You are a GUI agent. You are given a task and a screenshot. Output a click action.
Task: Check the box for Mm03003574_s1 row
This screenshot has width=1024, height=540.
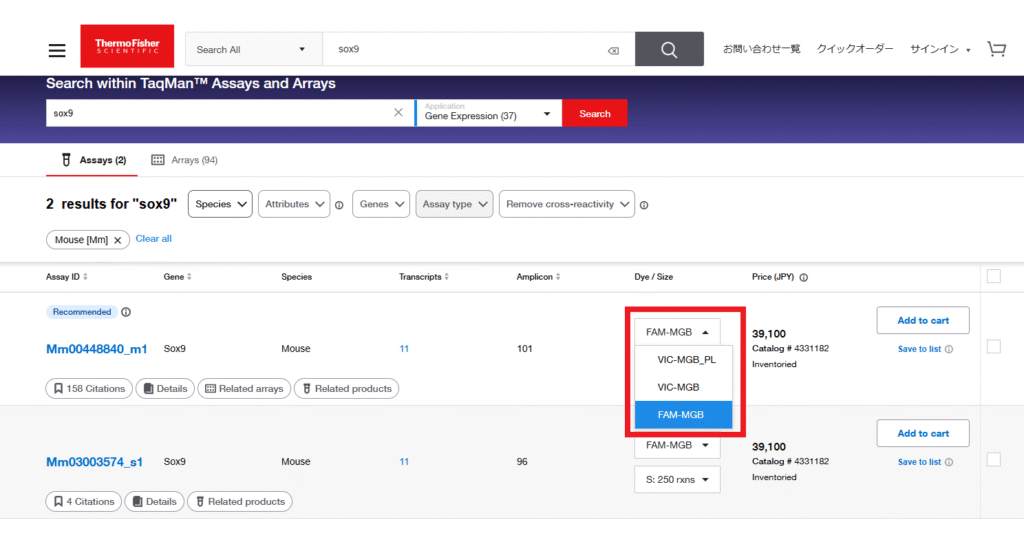(993, 460)
